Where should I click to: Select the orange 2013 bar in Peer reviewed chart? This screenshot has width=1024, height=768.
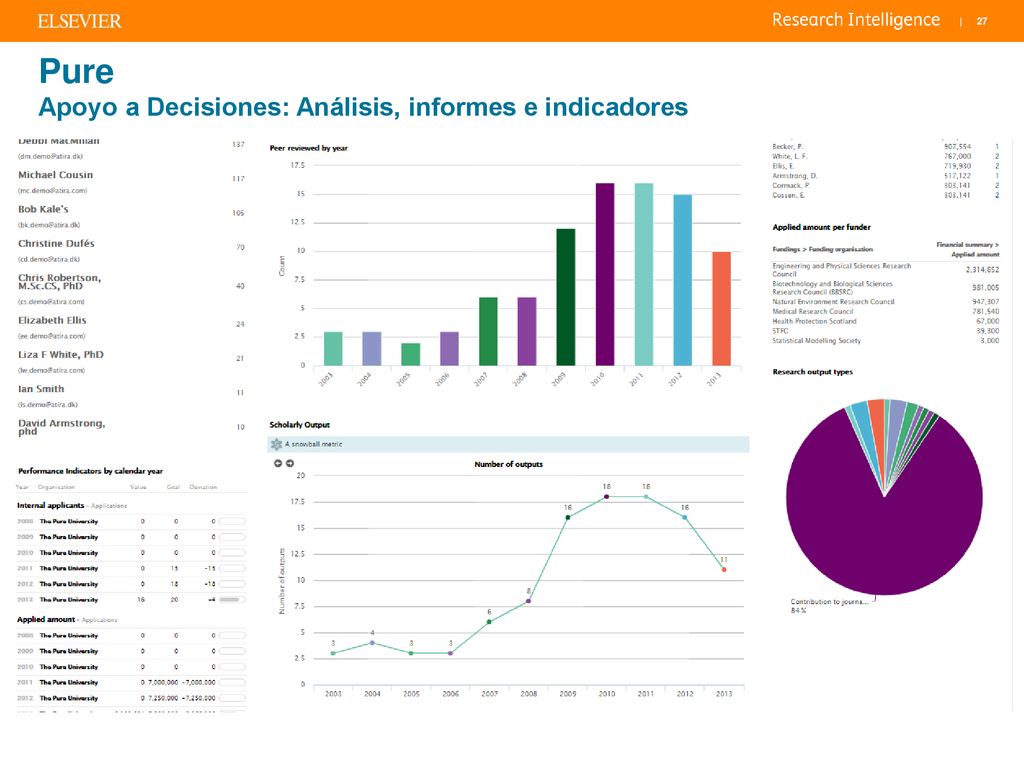tap(722, 309)
